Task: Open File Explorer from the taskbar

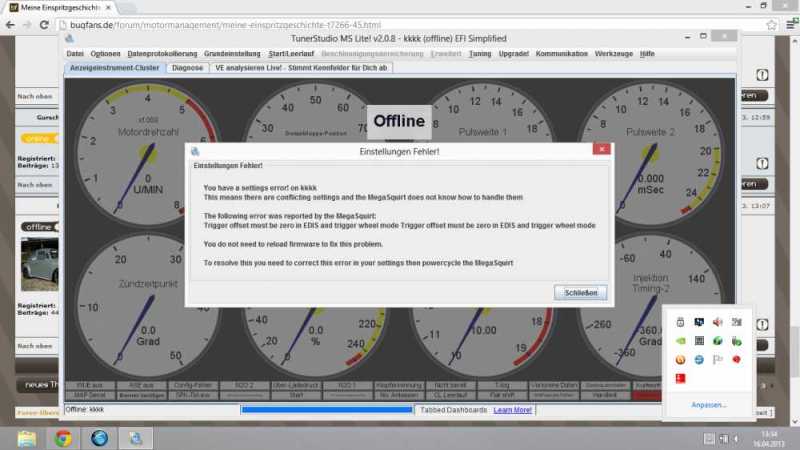Action: coord(27,438)
